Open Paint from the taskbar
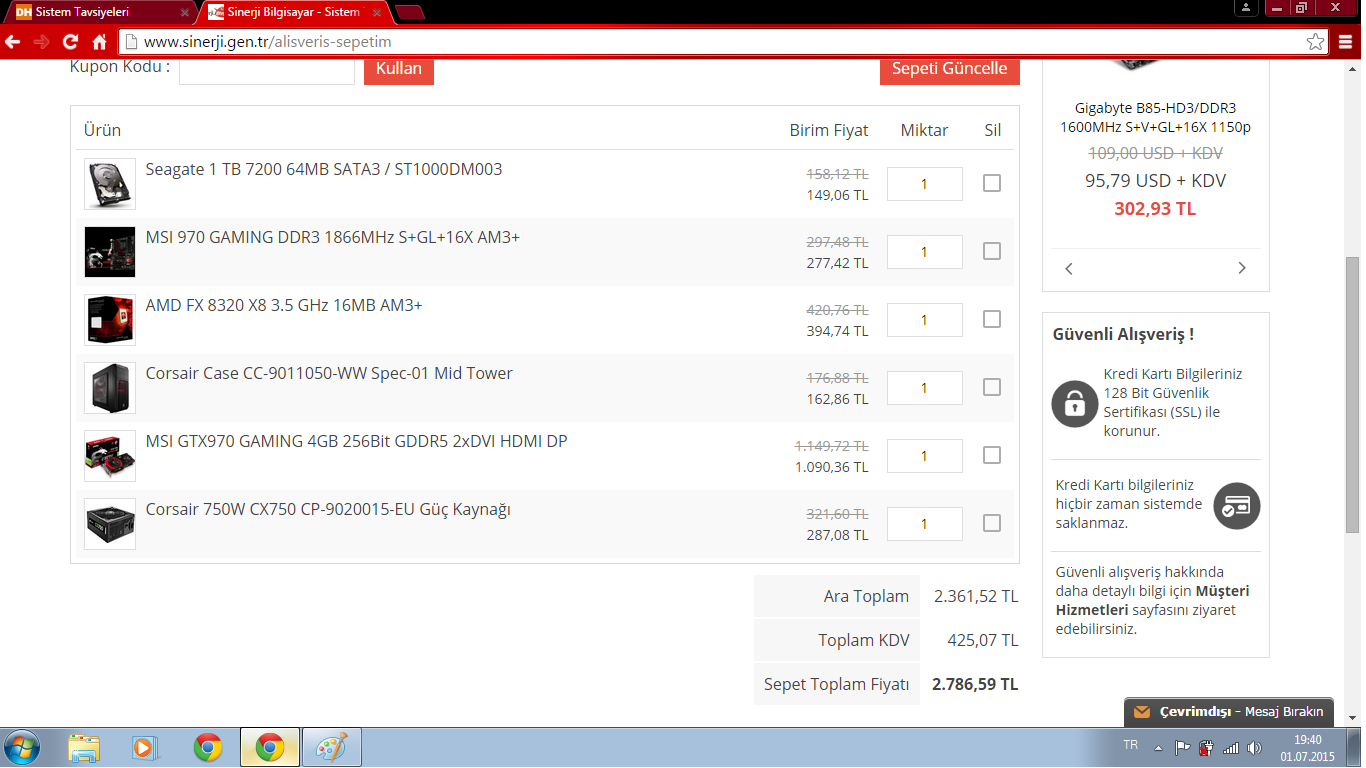The height and width of the screenshot is (768, 1366). coord(330,747)
